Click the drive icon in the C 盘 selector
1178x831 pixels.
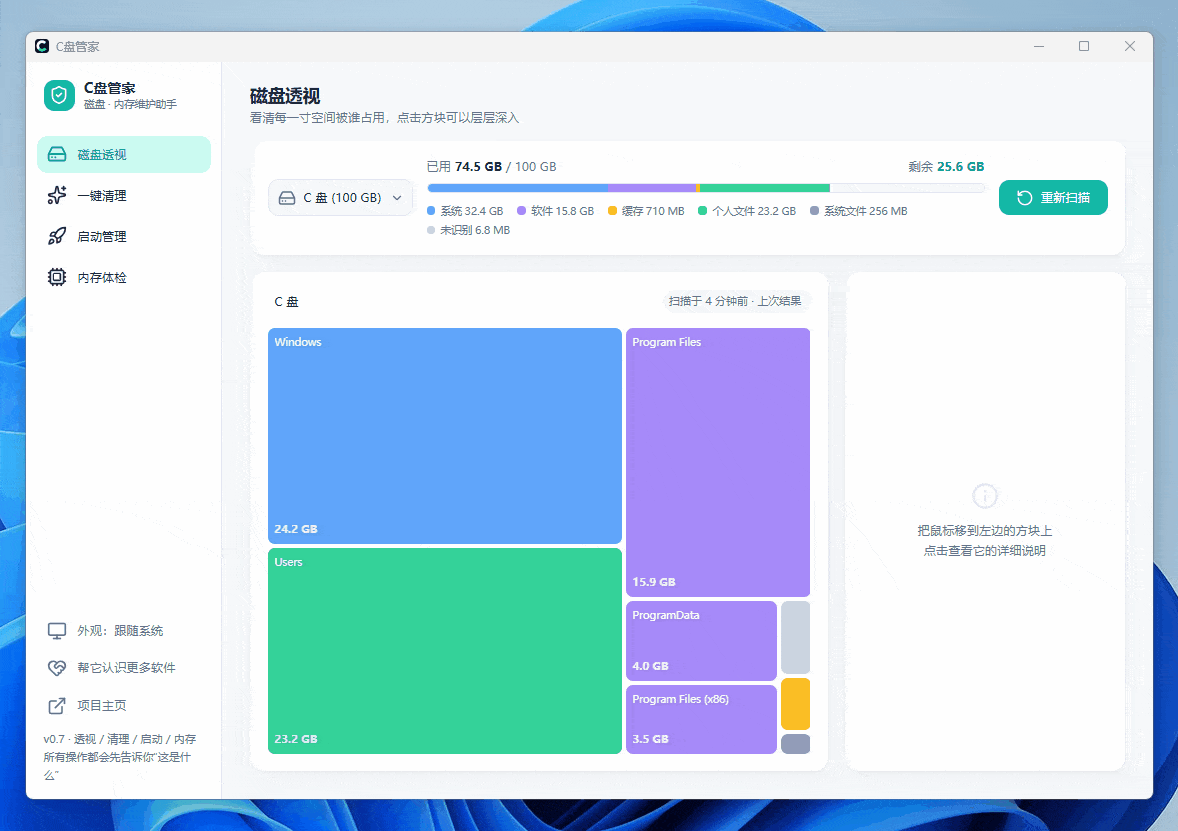click(287, 198)
